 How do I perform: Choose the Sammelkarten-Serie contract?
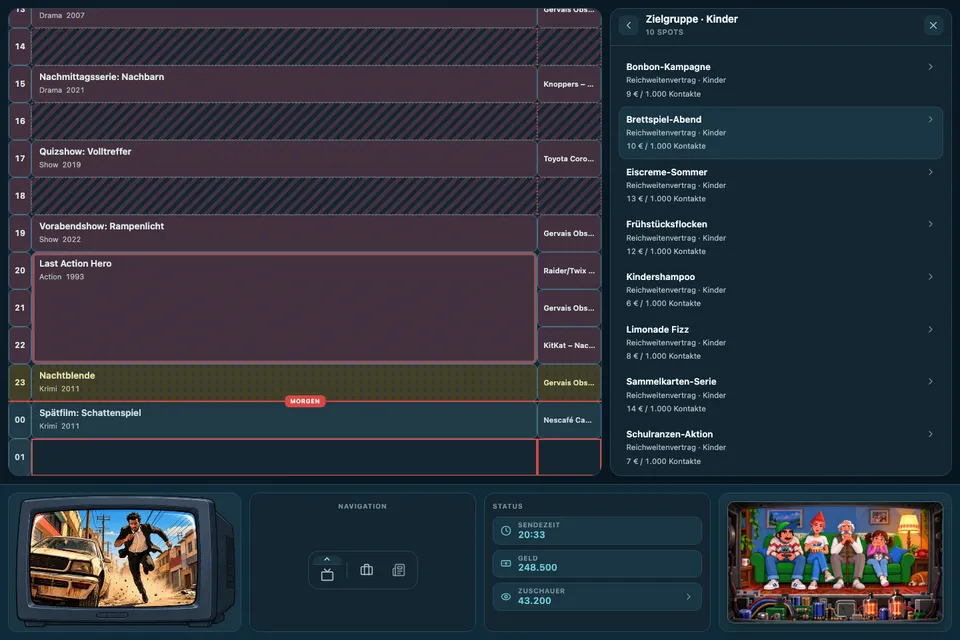(x=781, y=394)
